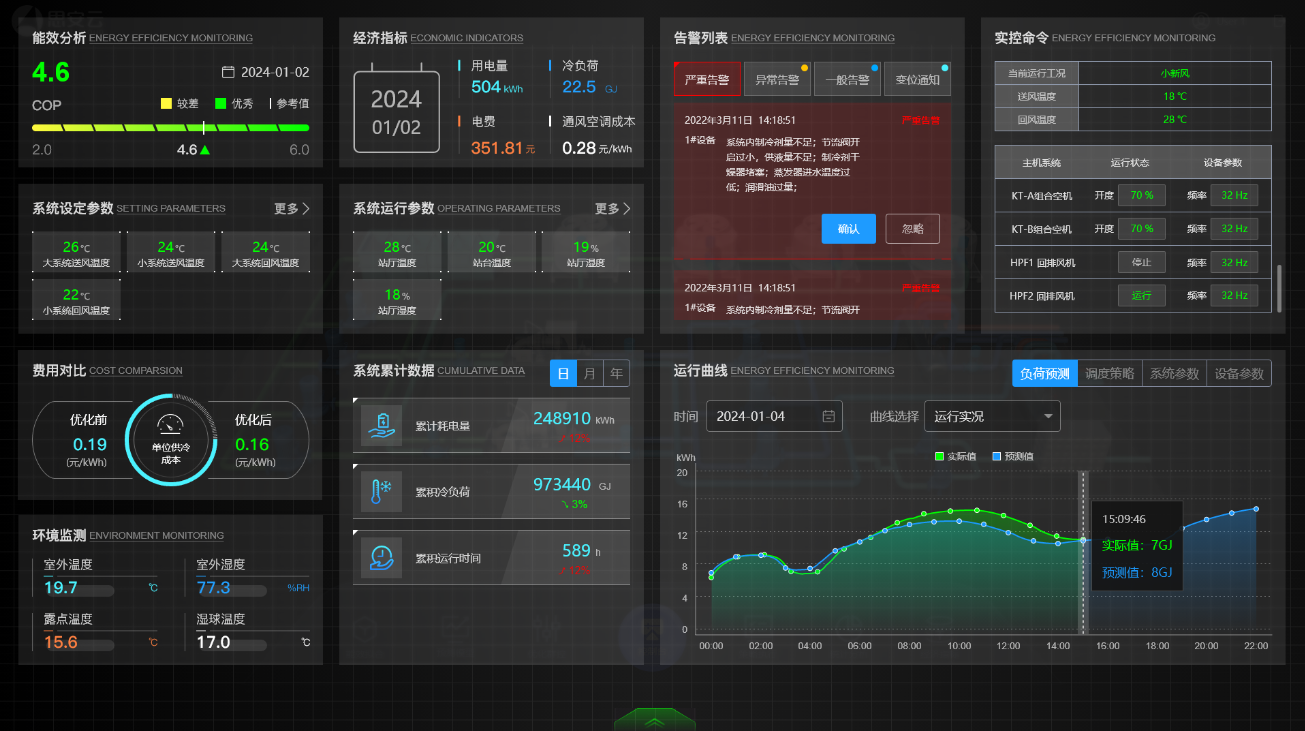Viewport: 1305px width, 731px height.
Task: Toggle the HPF2 回排风机 运行 status
Action: 1141,295
